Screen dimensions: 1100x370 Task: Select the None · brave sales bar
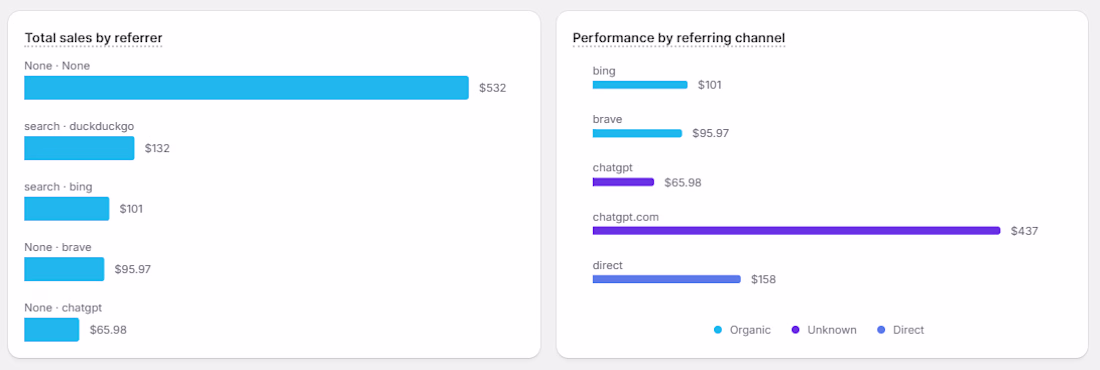(x=64, y=269)
